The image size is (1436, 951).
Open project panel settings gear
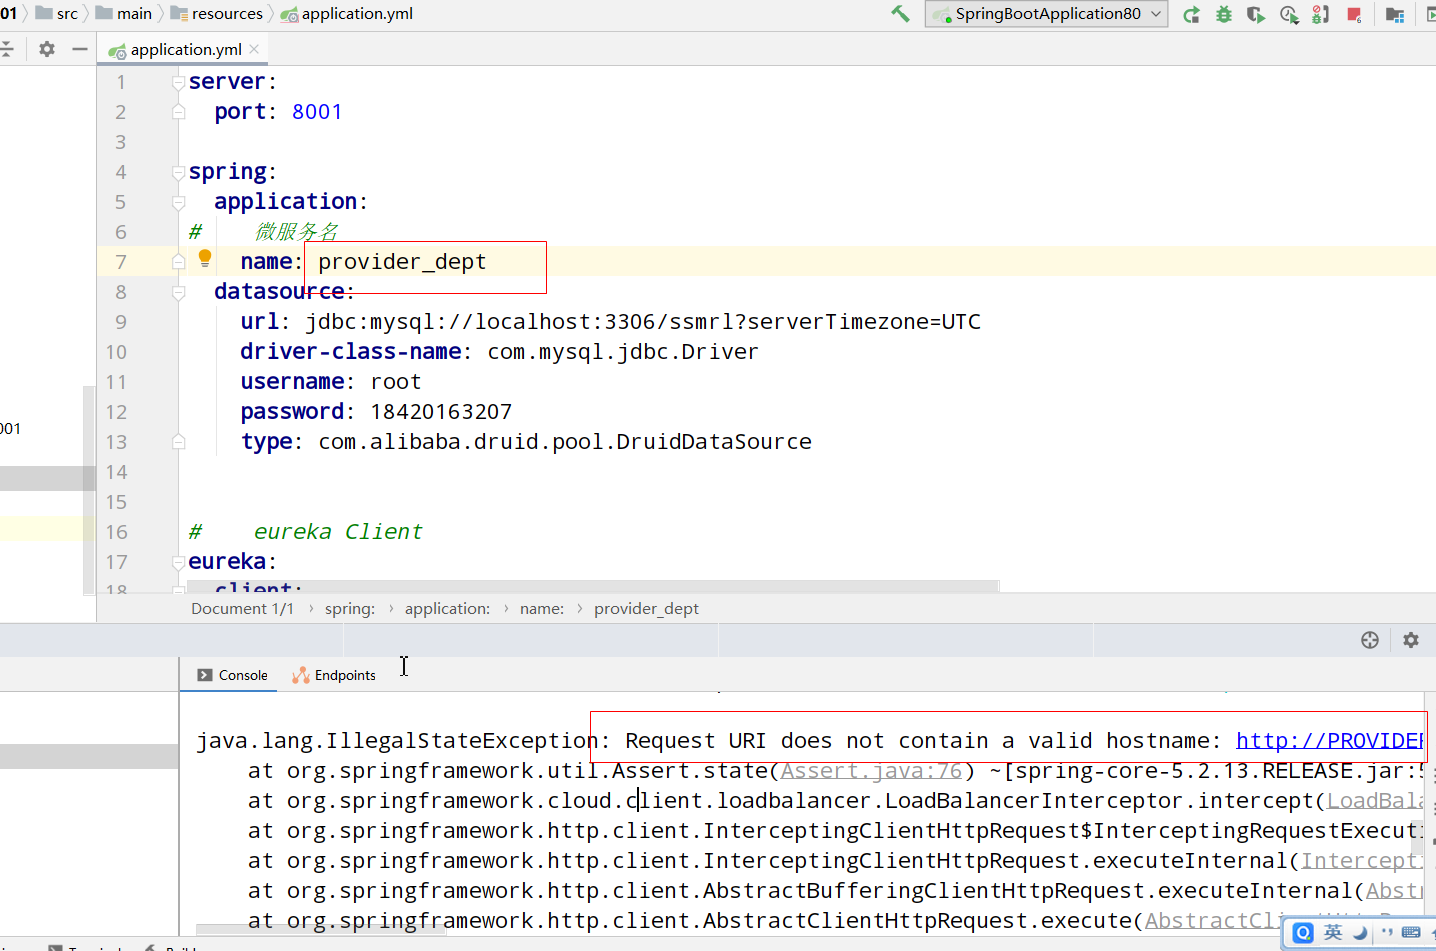coord(46,49)
